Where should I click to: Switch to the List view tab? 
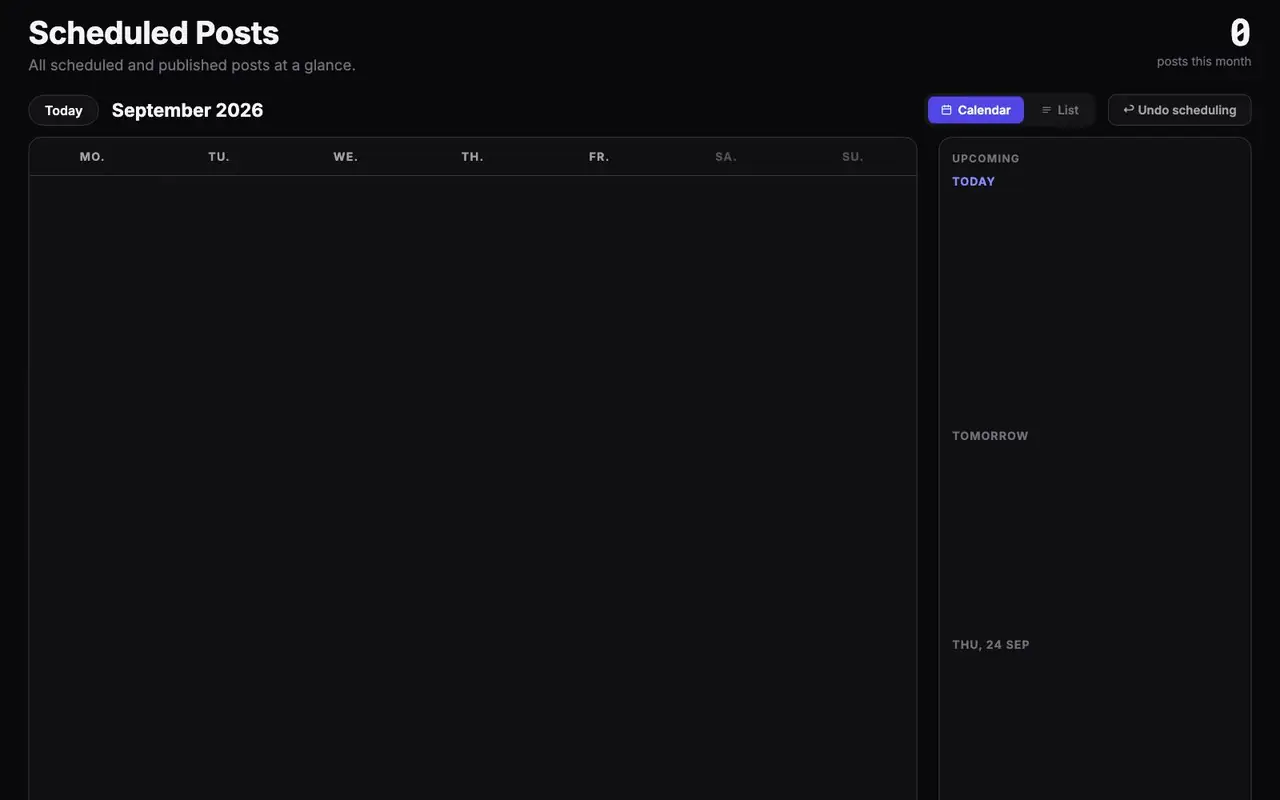[x=1060, y=110]
